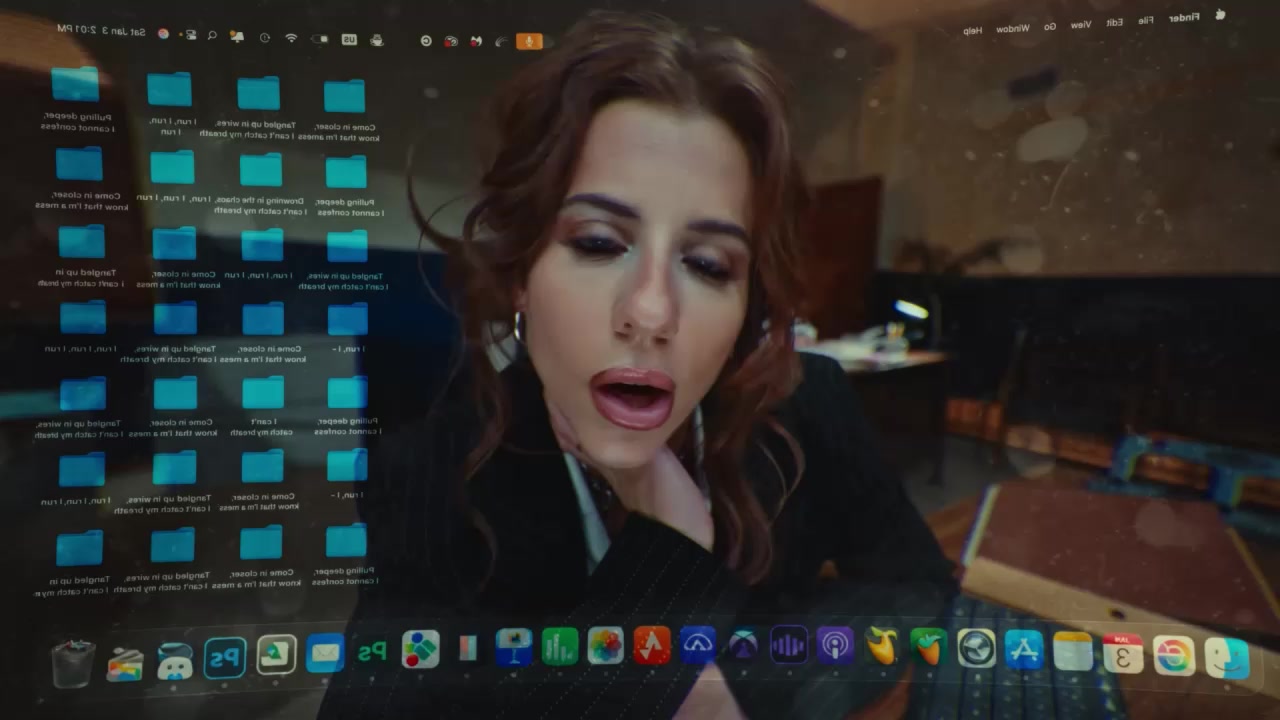This screenshot has height=720, width=1280.
Task: Open Finder from the dock
Action: pos(1226,656)
